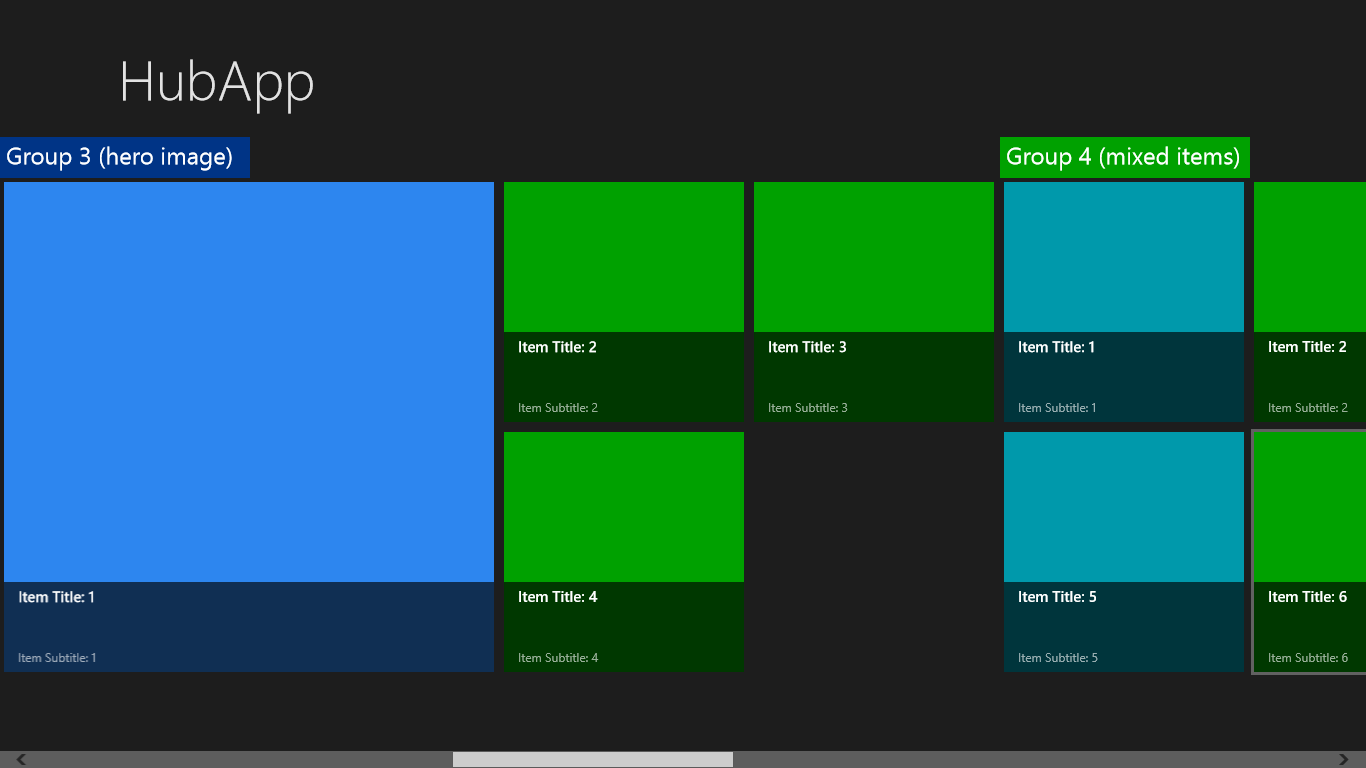Click the text Item Subtitle: 3
Image resolution: width=1366 pixels, height=768 pixels.
tap(808, 408)
